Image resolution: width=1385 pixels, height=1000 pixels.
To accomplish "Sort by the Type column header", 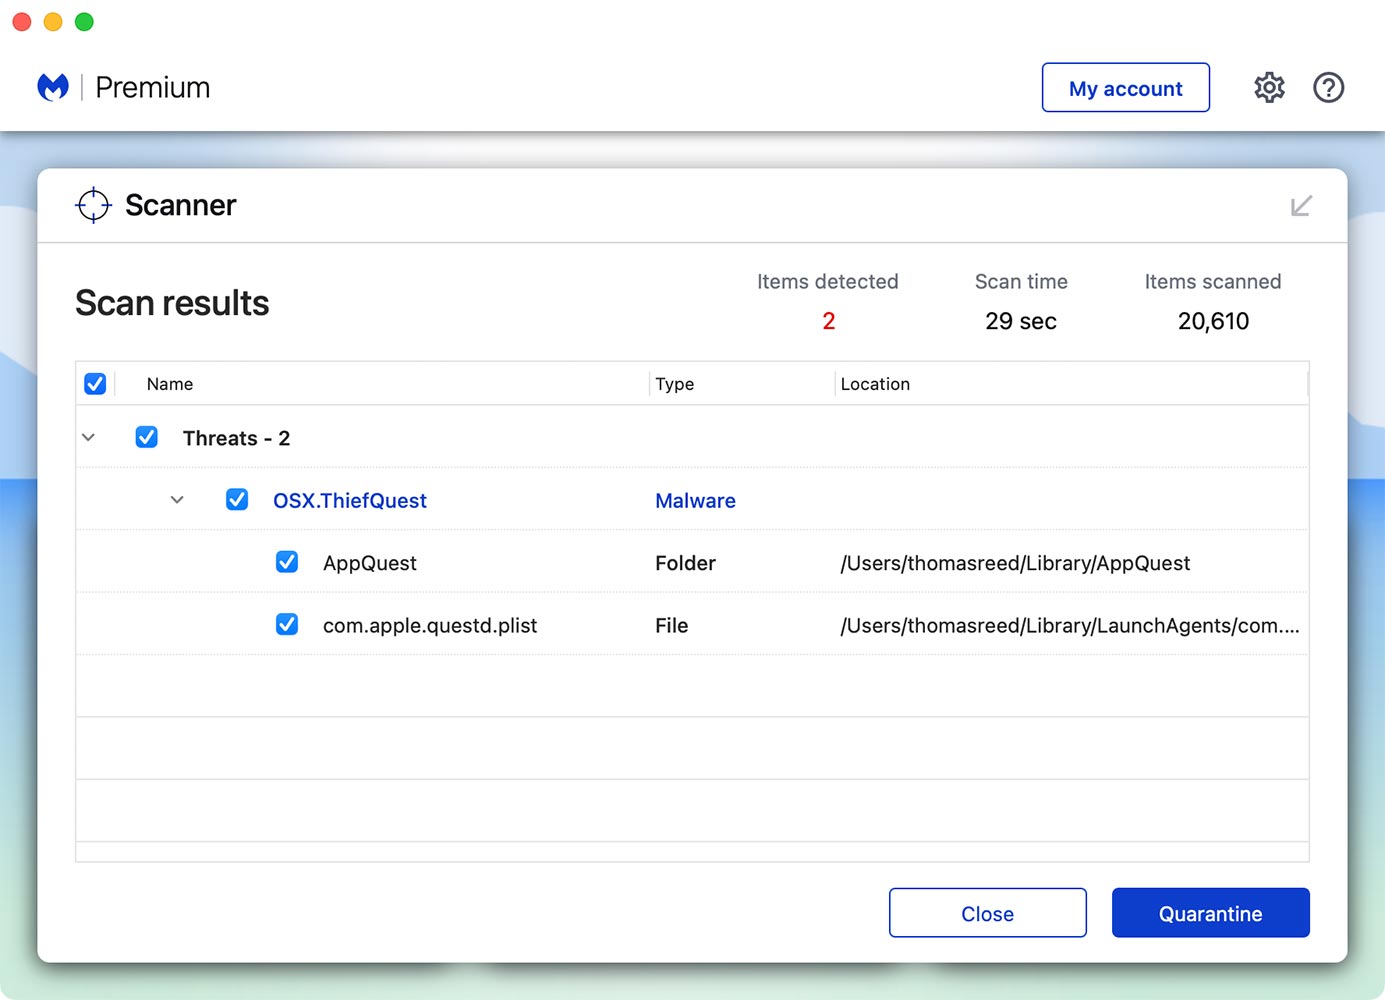I will tap(675, 384).
